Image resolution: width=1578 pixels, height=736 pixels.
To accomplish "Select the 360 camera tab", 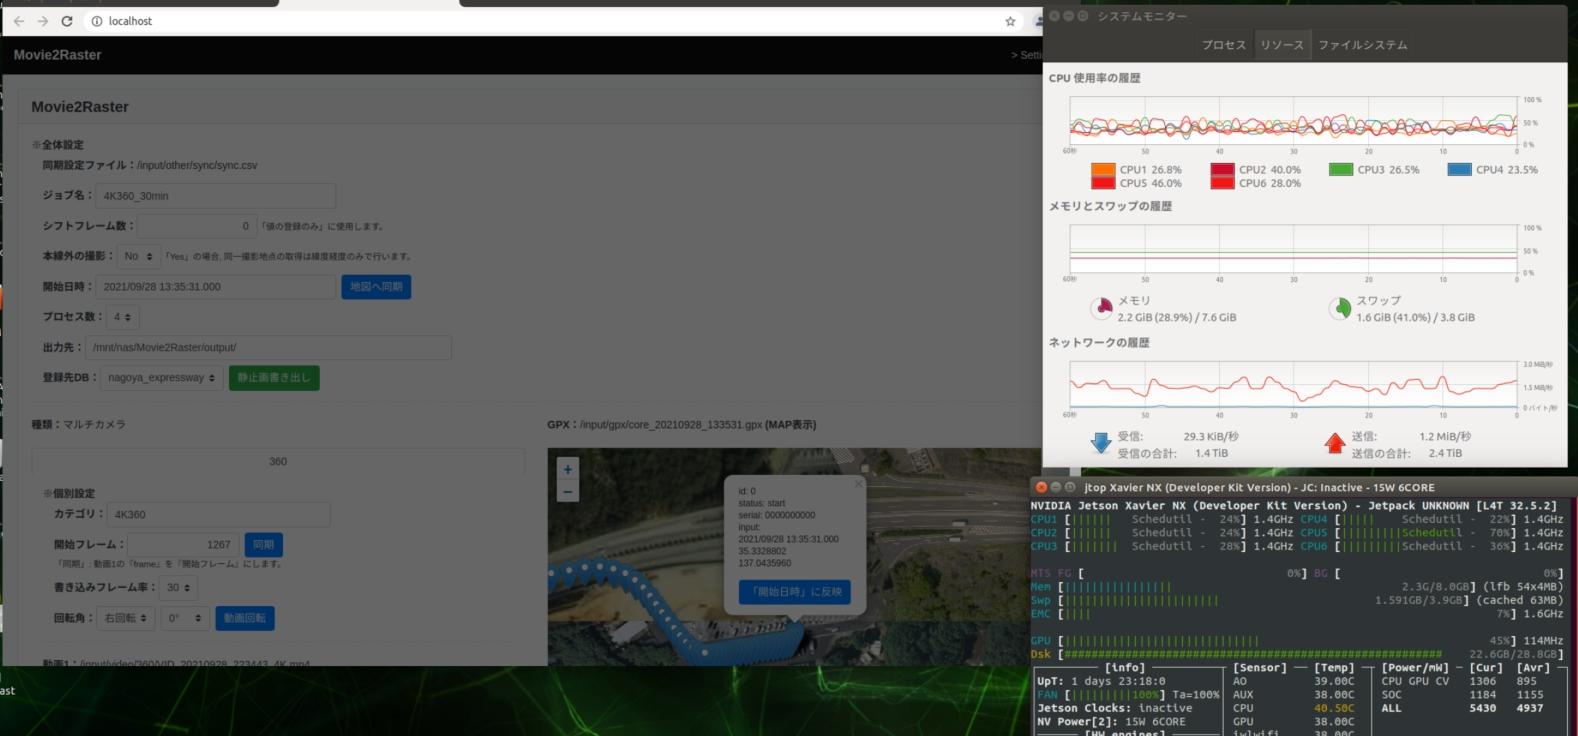I will tap(278, 461).
